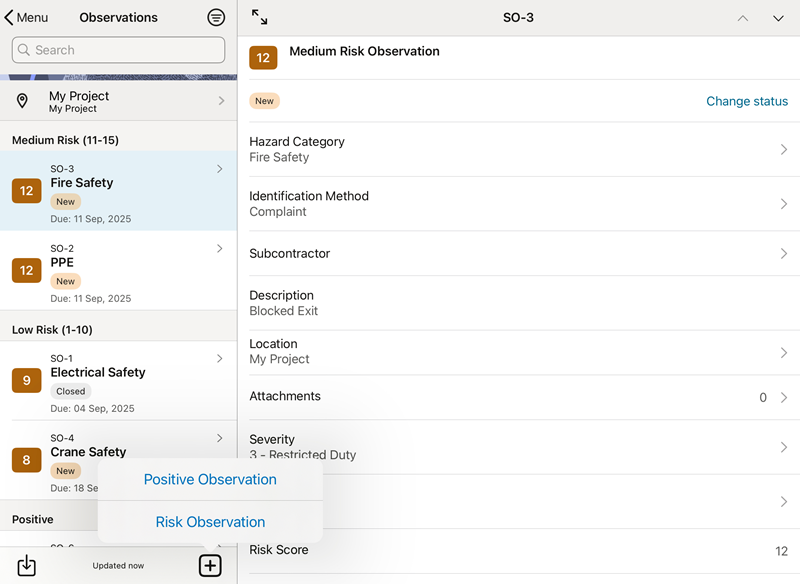Screen dimensions: 800x584
Task: Click the location pin icon for My Project
Action: point(23,101)
